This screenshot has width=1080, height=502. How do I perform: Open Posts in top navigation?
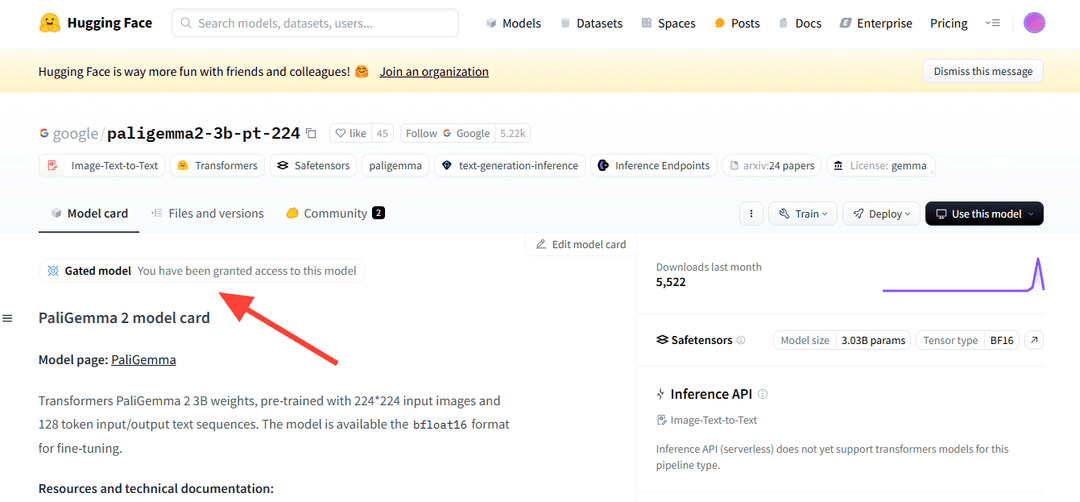737,23
